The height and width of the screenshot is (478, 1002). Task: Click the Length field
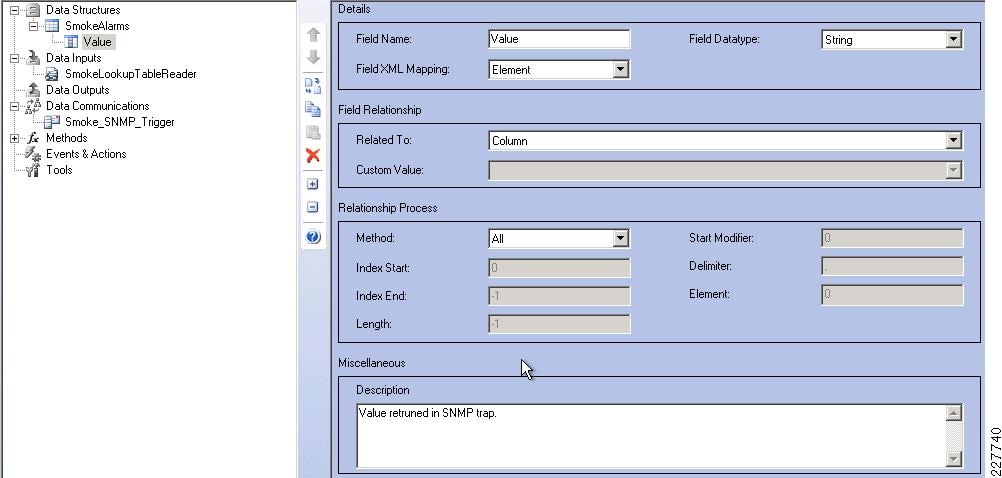(559, 324)
